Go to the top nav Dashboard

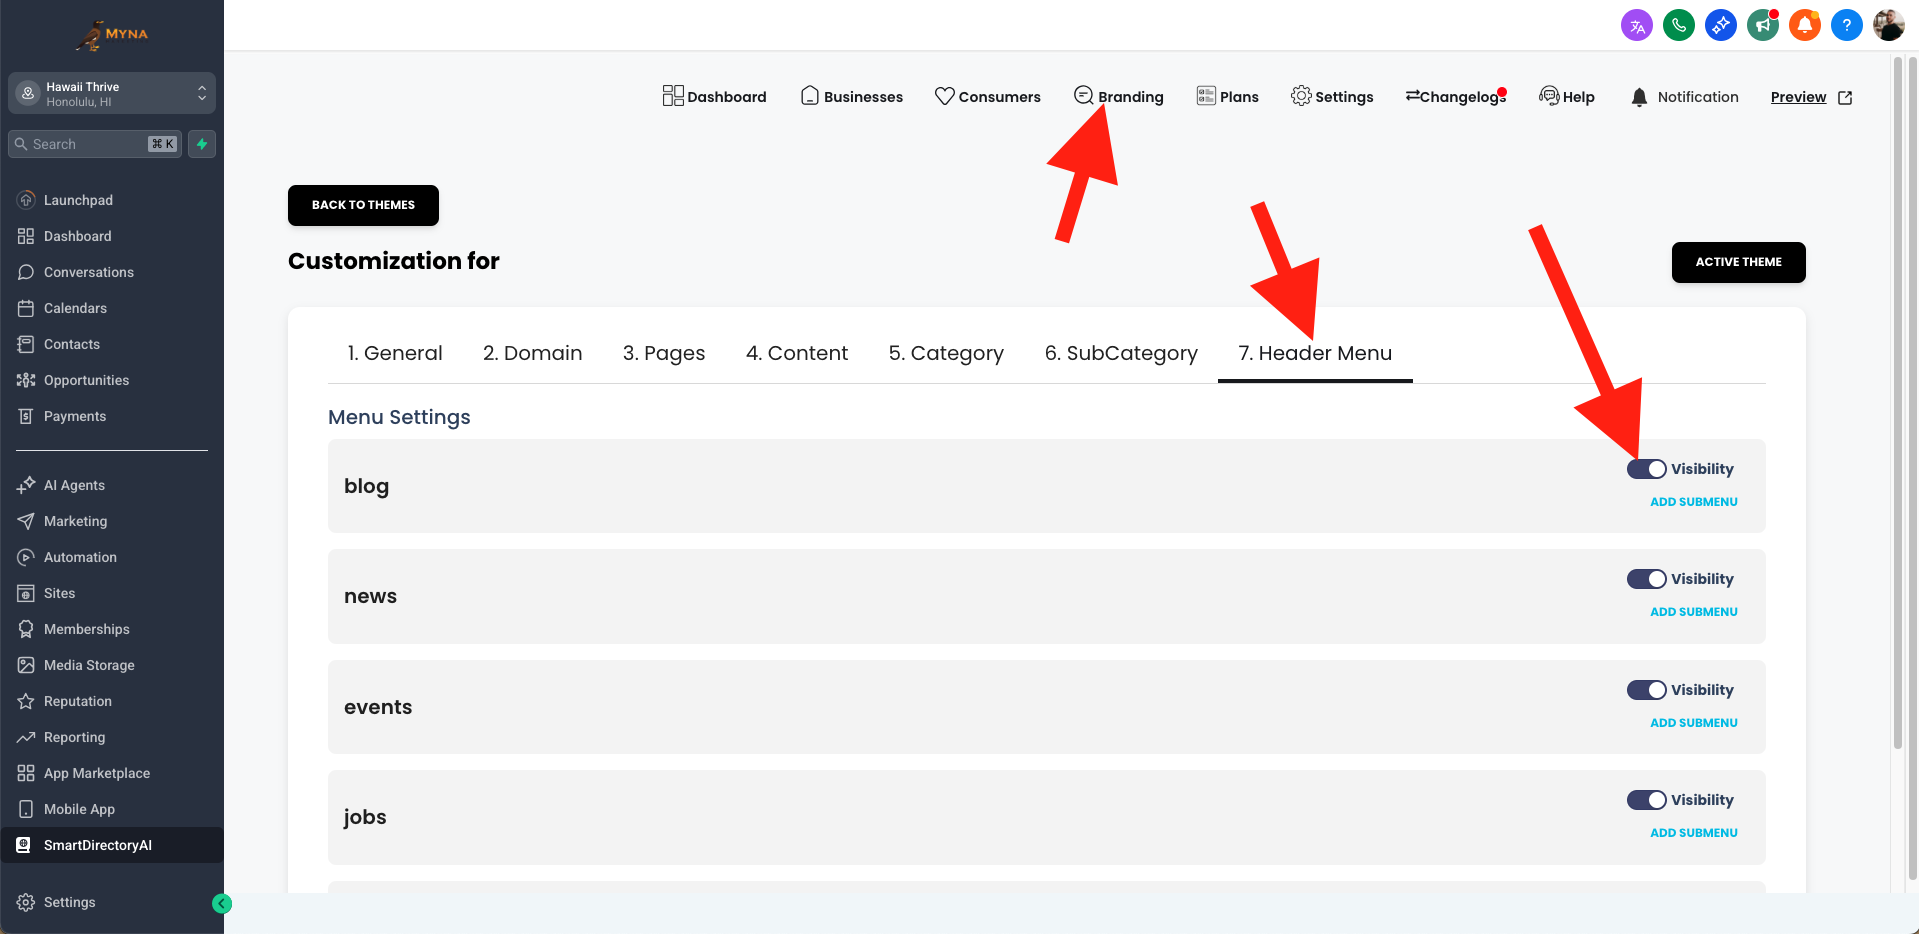[x=715, y=96]
